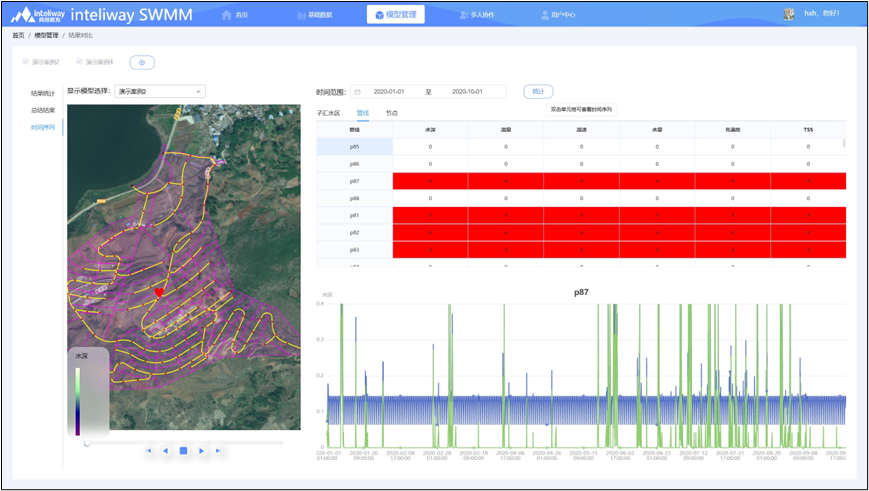The height and width of the screenshot is (491, 869).
Task: Toggle the 演示案例2 checkbox
Action: pyautogui.click(x=25, y=62)
